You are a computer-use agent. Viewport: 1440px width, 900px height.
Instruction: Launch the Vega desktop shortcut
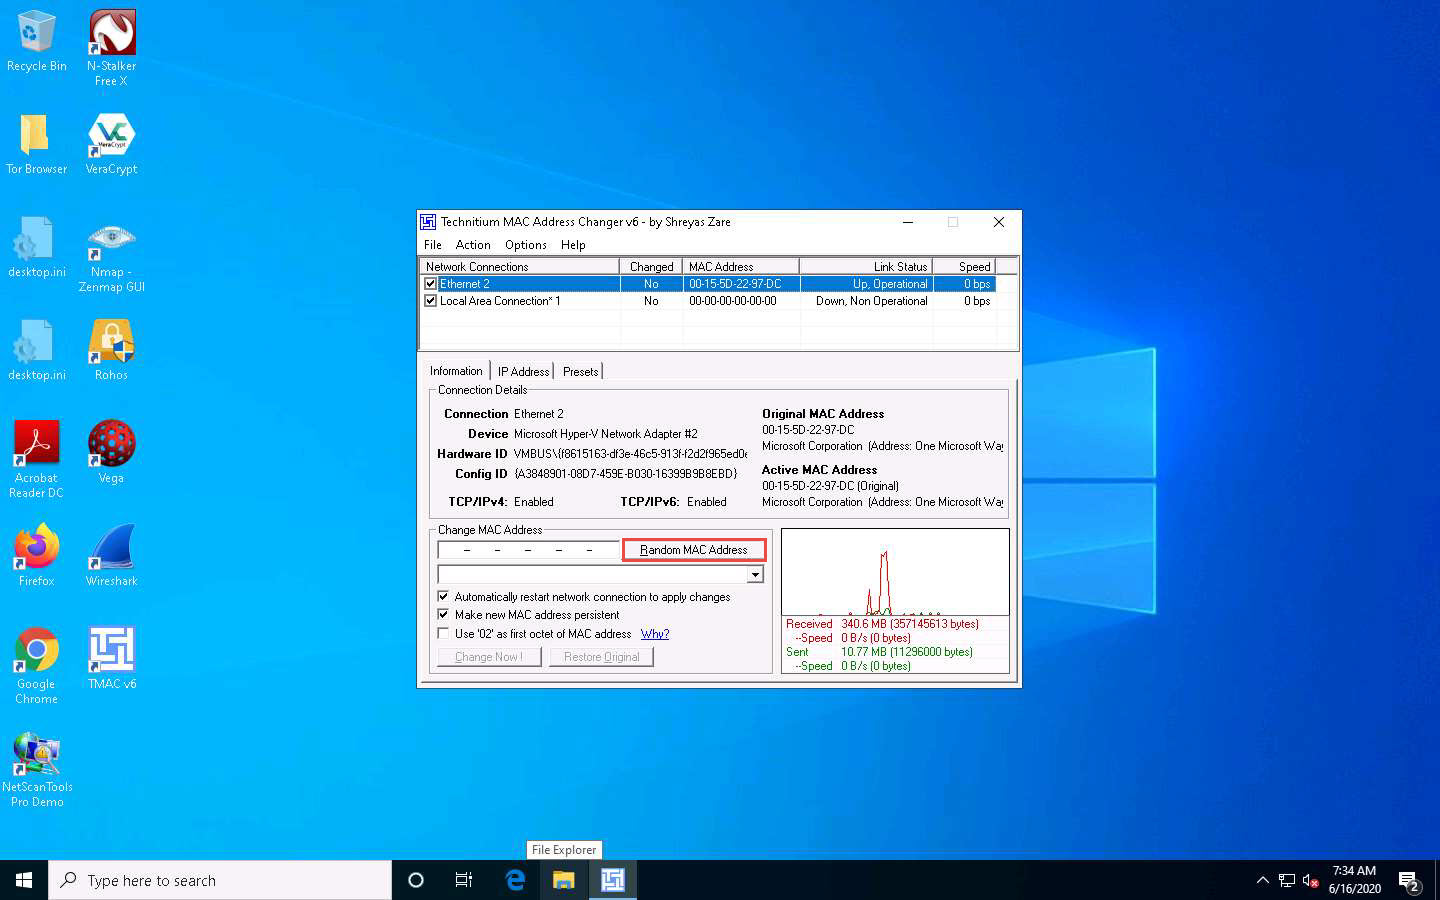point(111,452)
